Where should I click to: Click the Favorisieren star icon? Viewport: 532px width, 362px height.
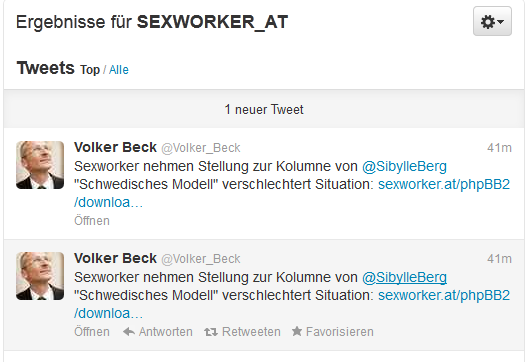(x=297, y=331)
